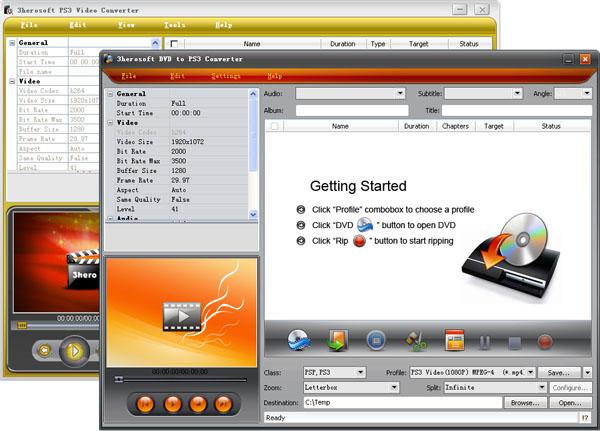Click the Open... destination button
Screen dimensions: 600x431
pos(570,403)
